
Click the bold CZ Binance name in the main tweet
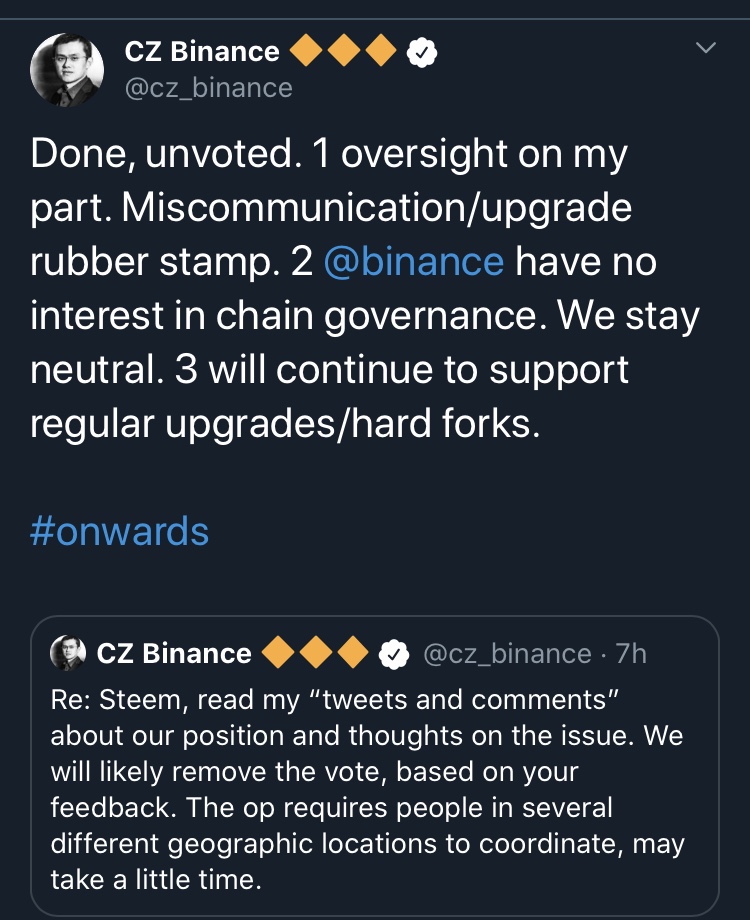[x=202, y=52]
